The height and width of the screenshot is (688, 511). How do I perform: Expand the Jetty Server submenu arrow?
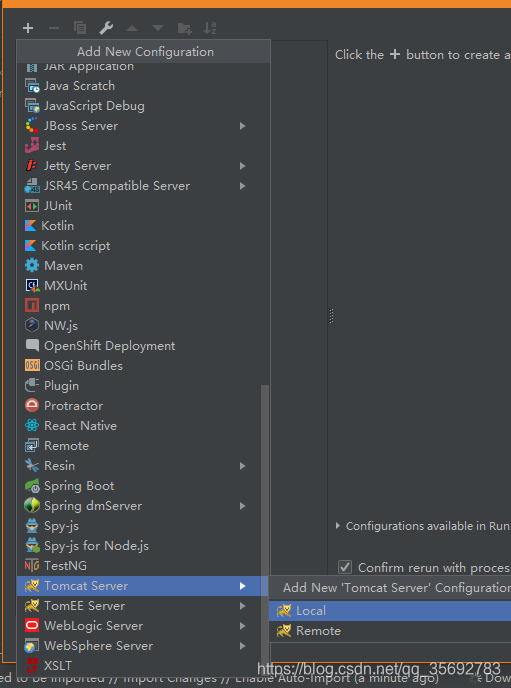pyautogui.click(x=242, y=166)
